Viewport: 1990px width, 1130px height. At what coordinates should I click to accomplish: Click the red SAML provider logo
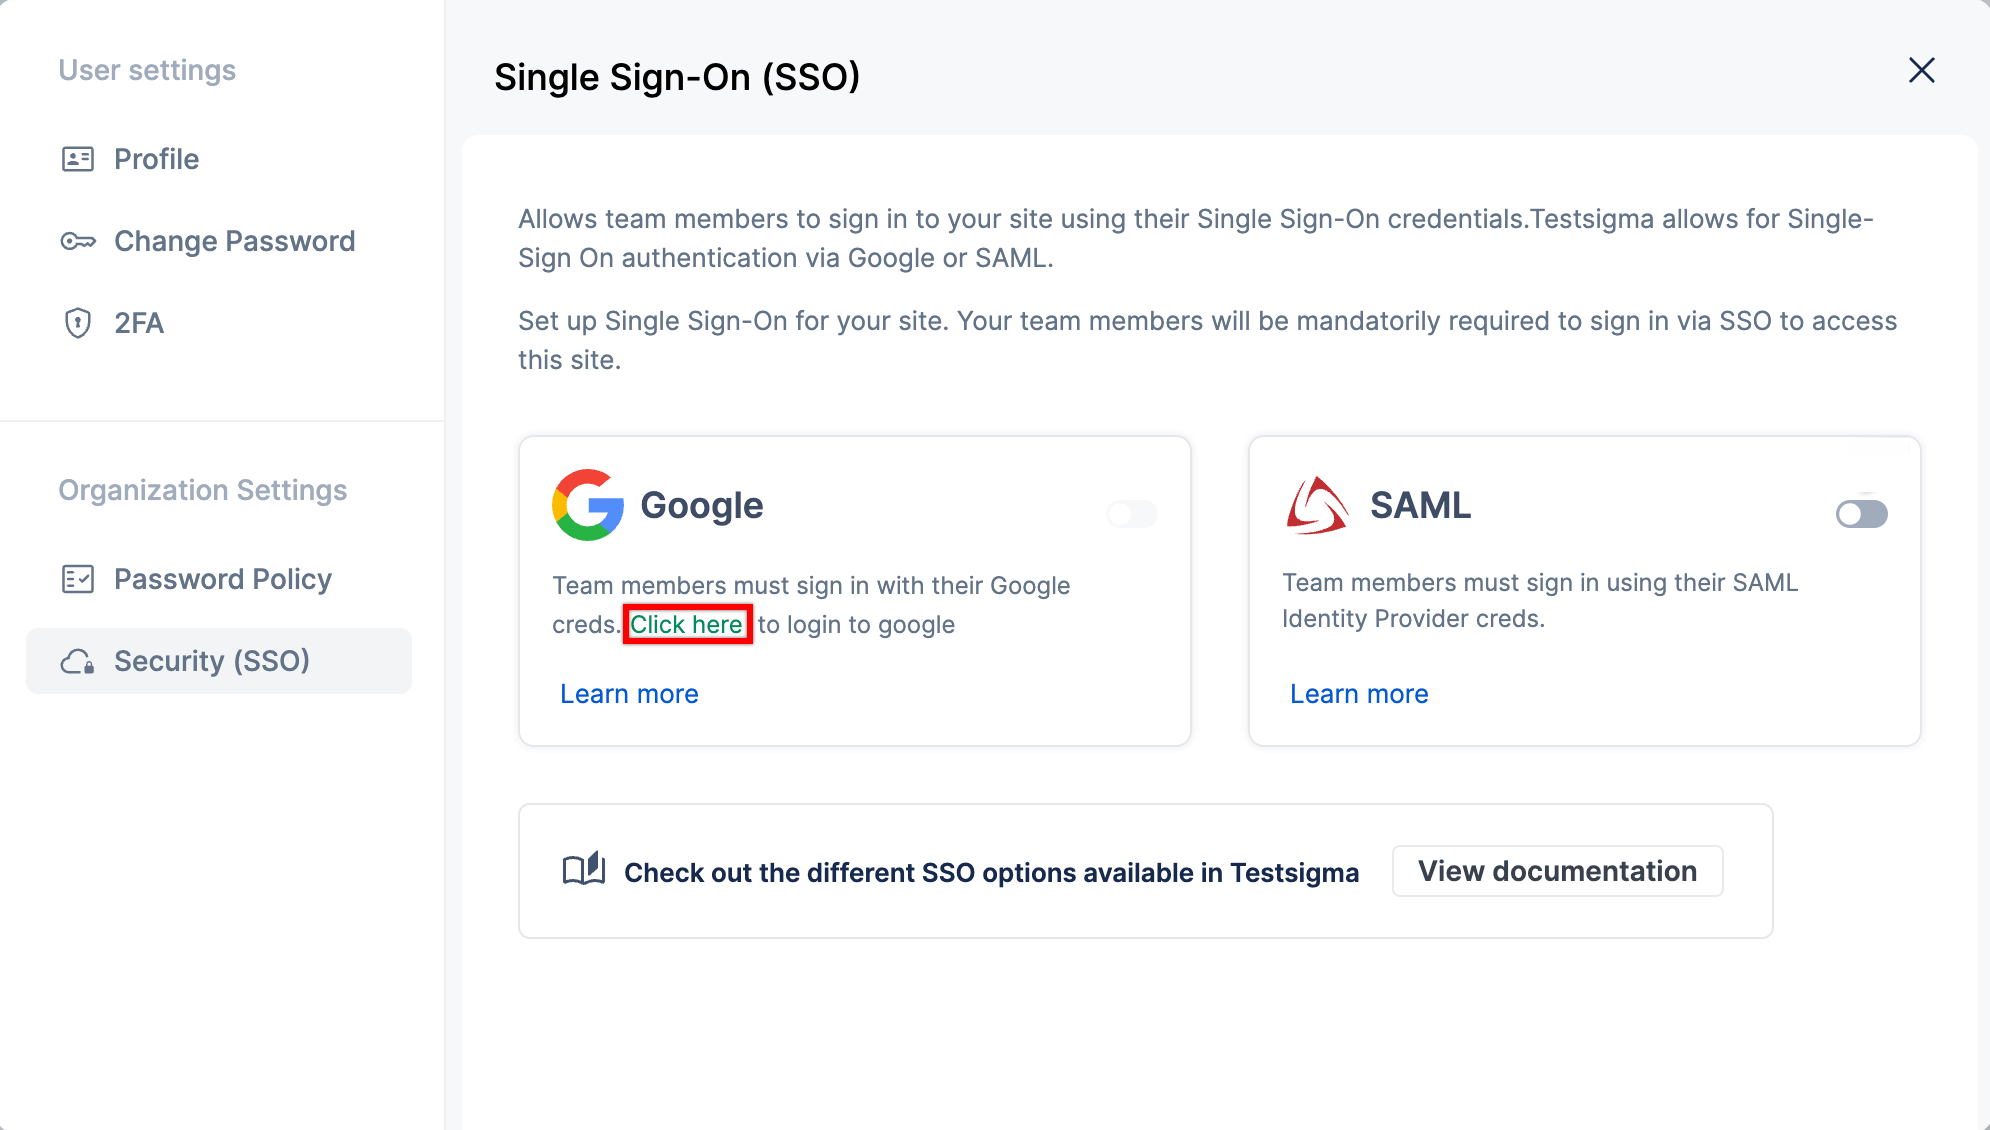point(1316,505)
